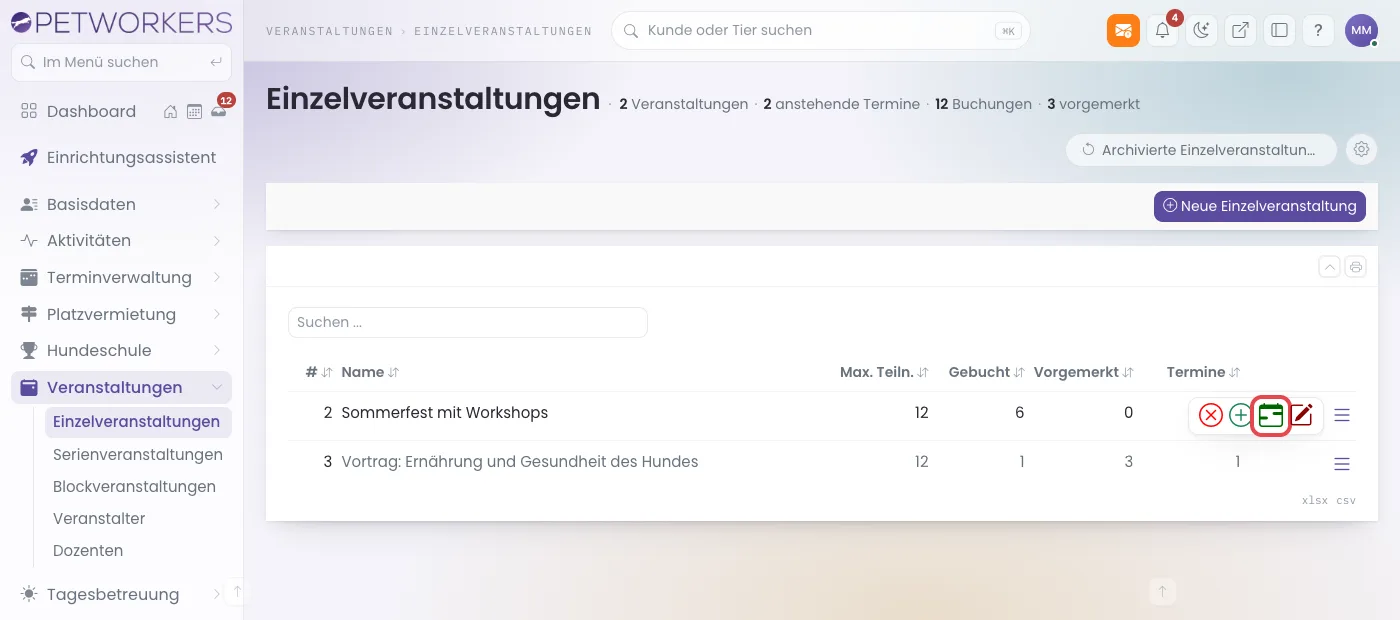This screenshot has height=620, width=1400.
Task: Focus the Im Menü suchen field
Action: coord(121,62)
